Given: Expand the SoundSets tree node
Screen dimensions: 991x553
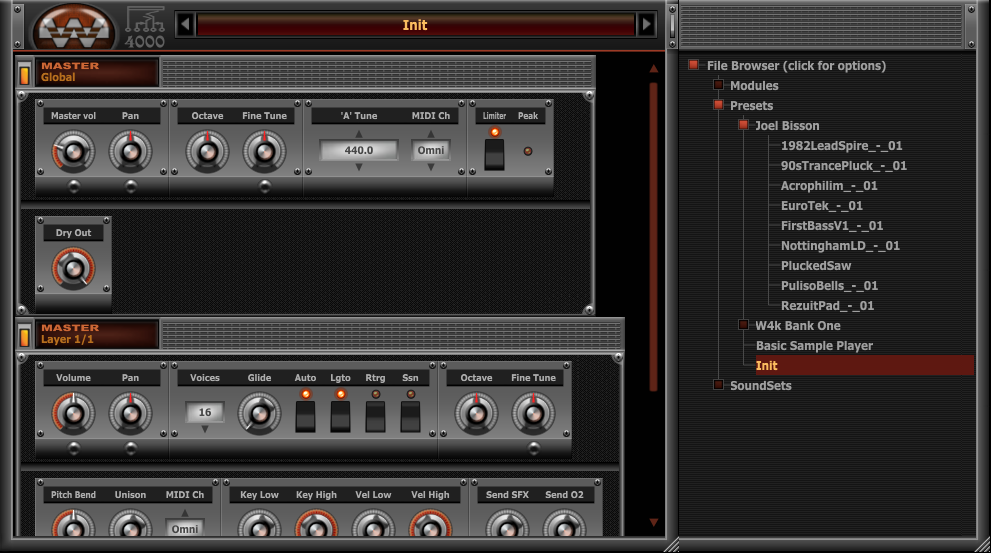Looking at the screenshot, I should tap(718, 385).
